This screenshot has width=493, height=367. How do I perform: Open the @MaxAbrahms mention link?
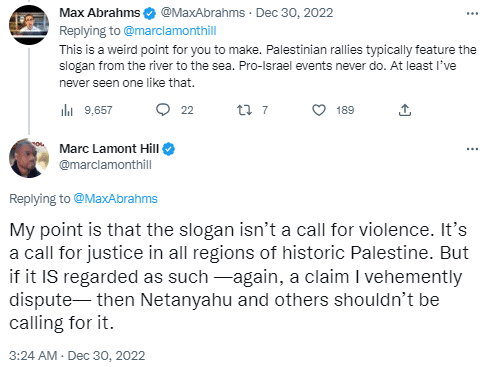[x=115, y=199]
